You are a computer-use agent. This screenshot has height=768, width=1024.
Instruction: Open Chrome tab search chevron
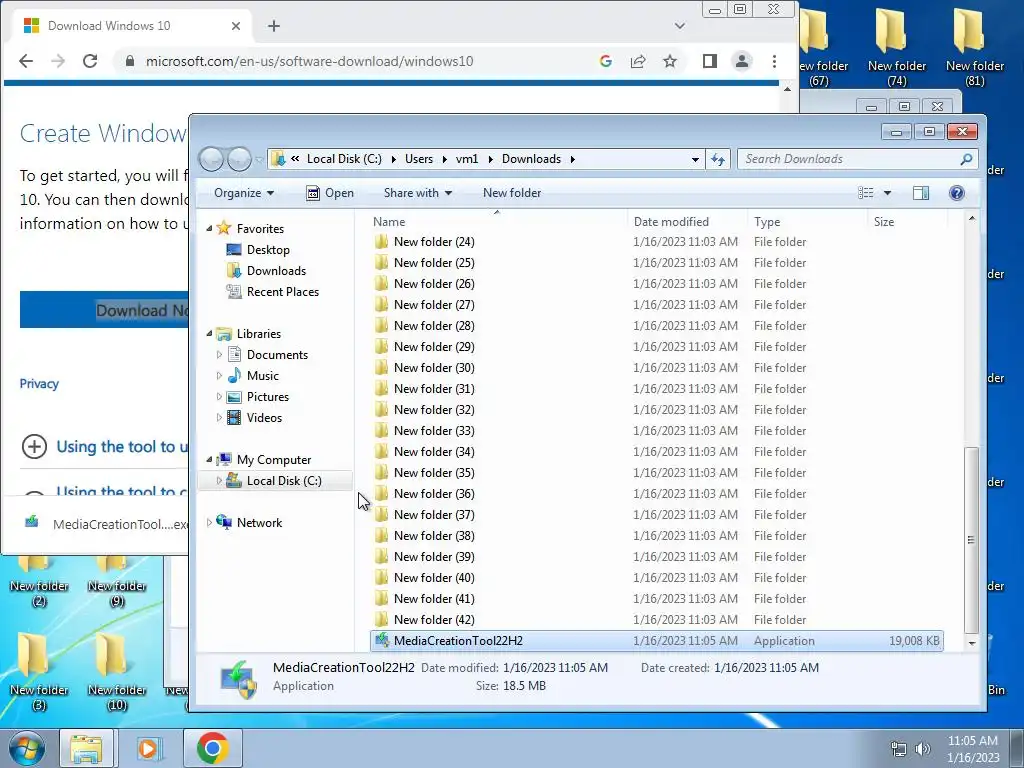(680, 26)
